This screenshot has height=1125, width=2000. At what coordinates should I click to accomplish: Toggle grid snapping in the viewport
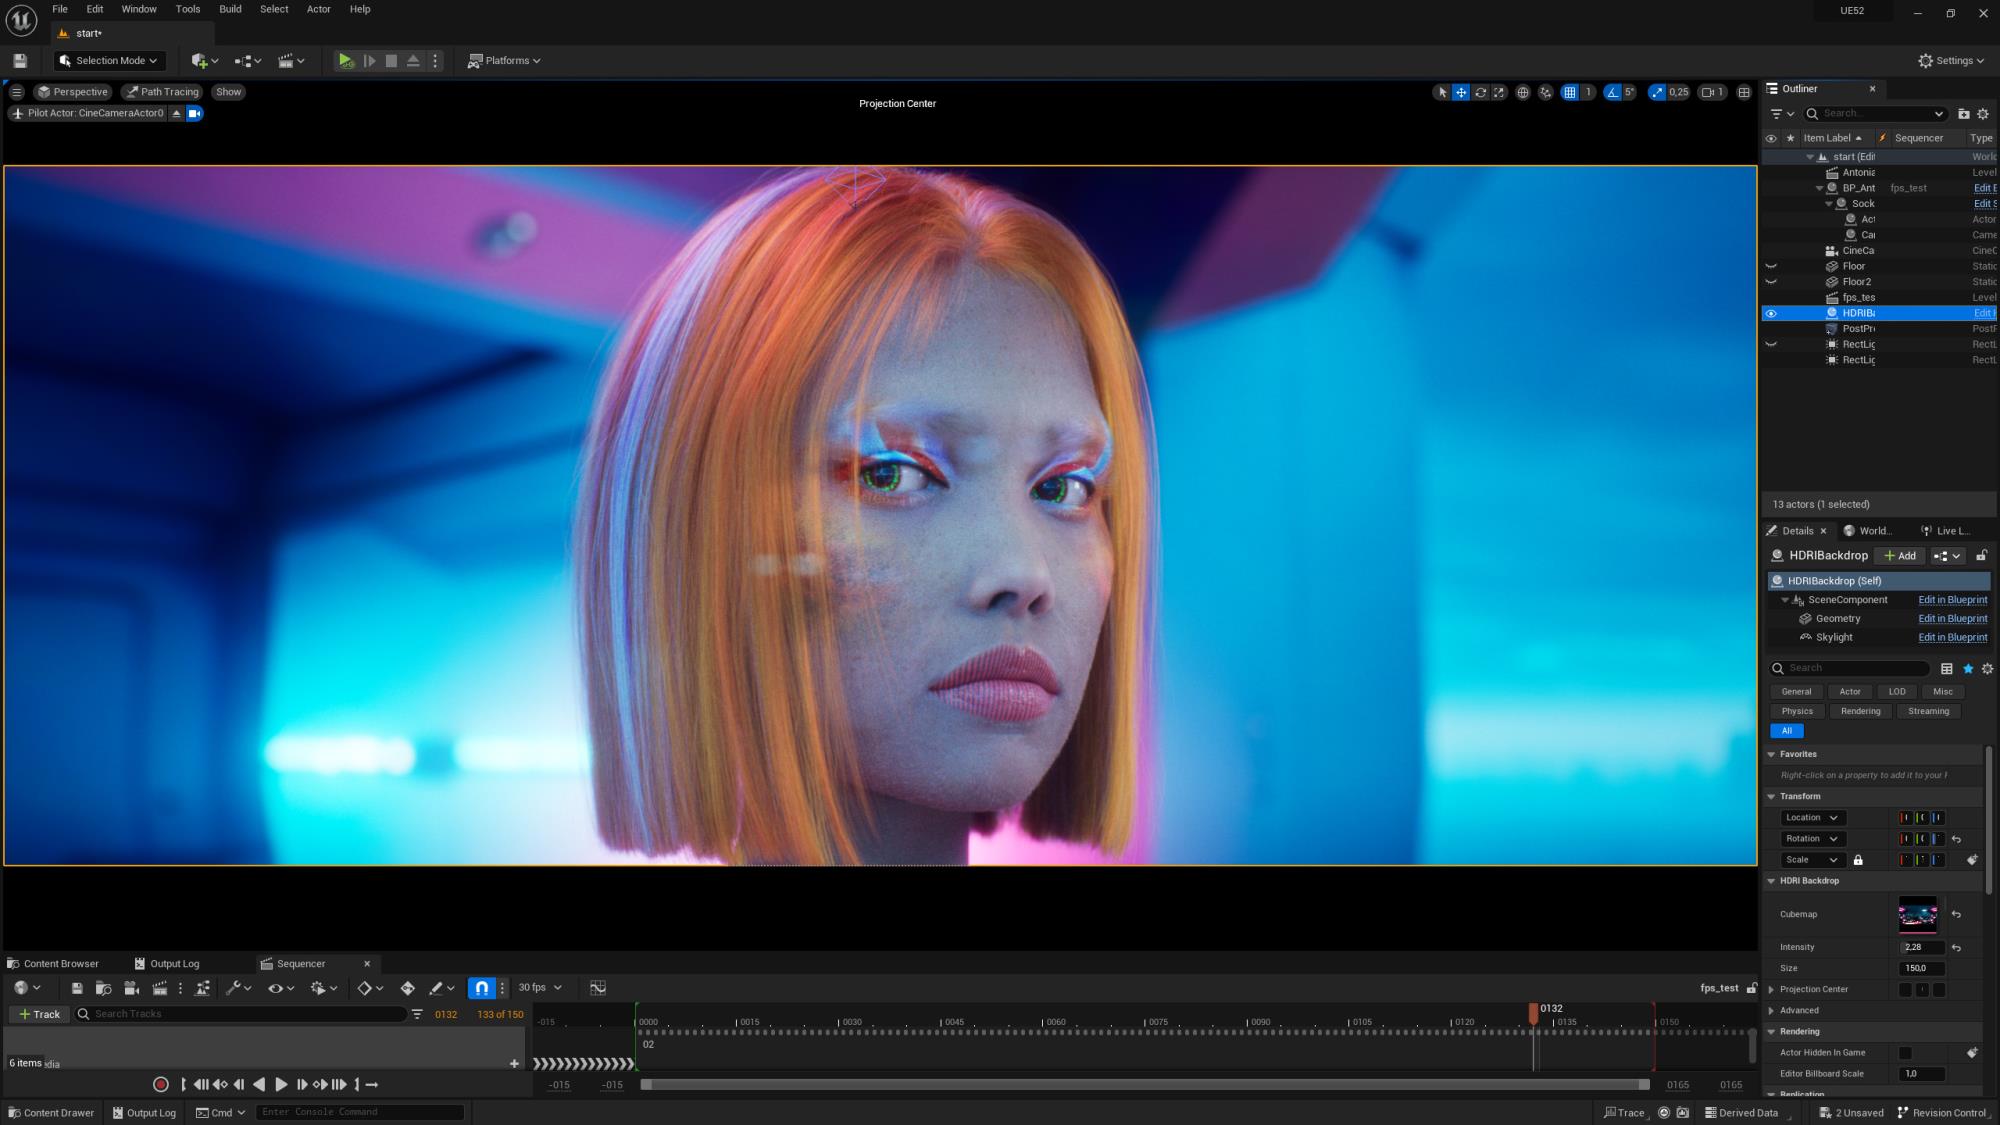[x=1570, y=92]
